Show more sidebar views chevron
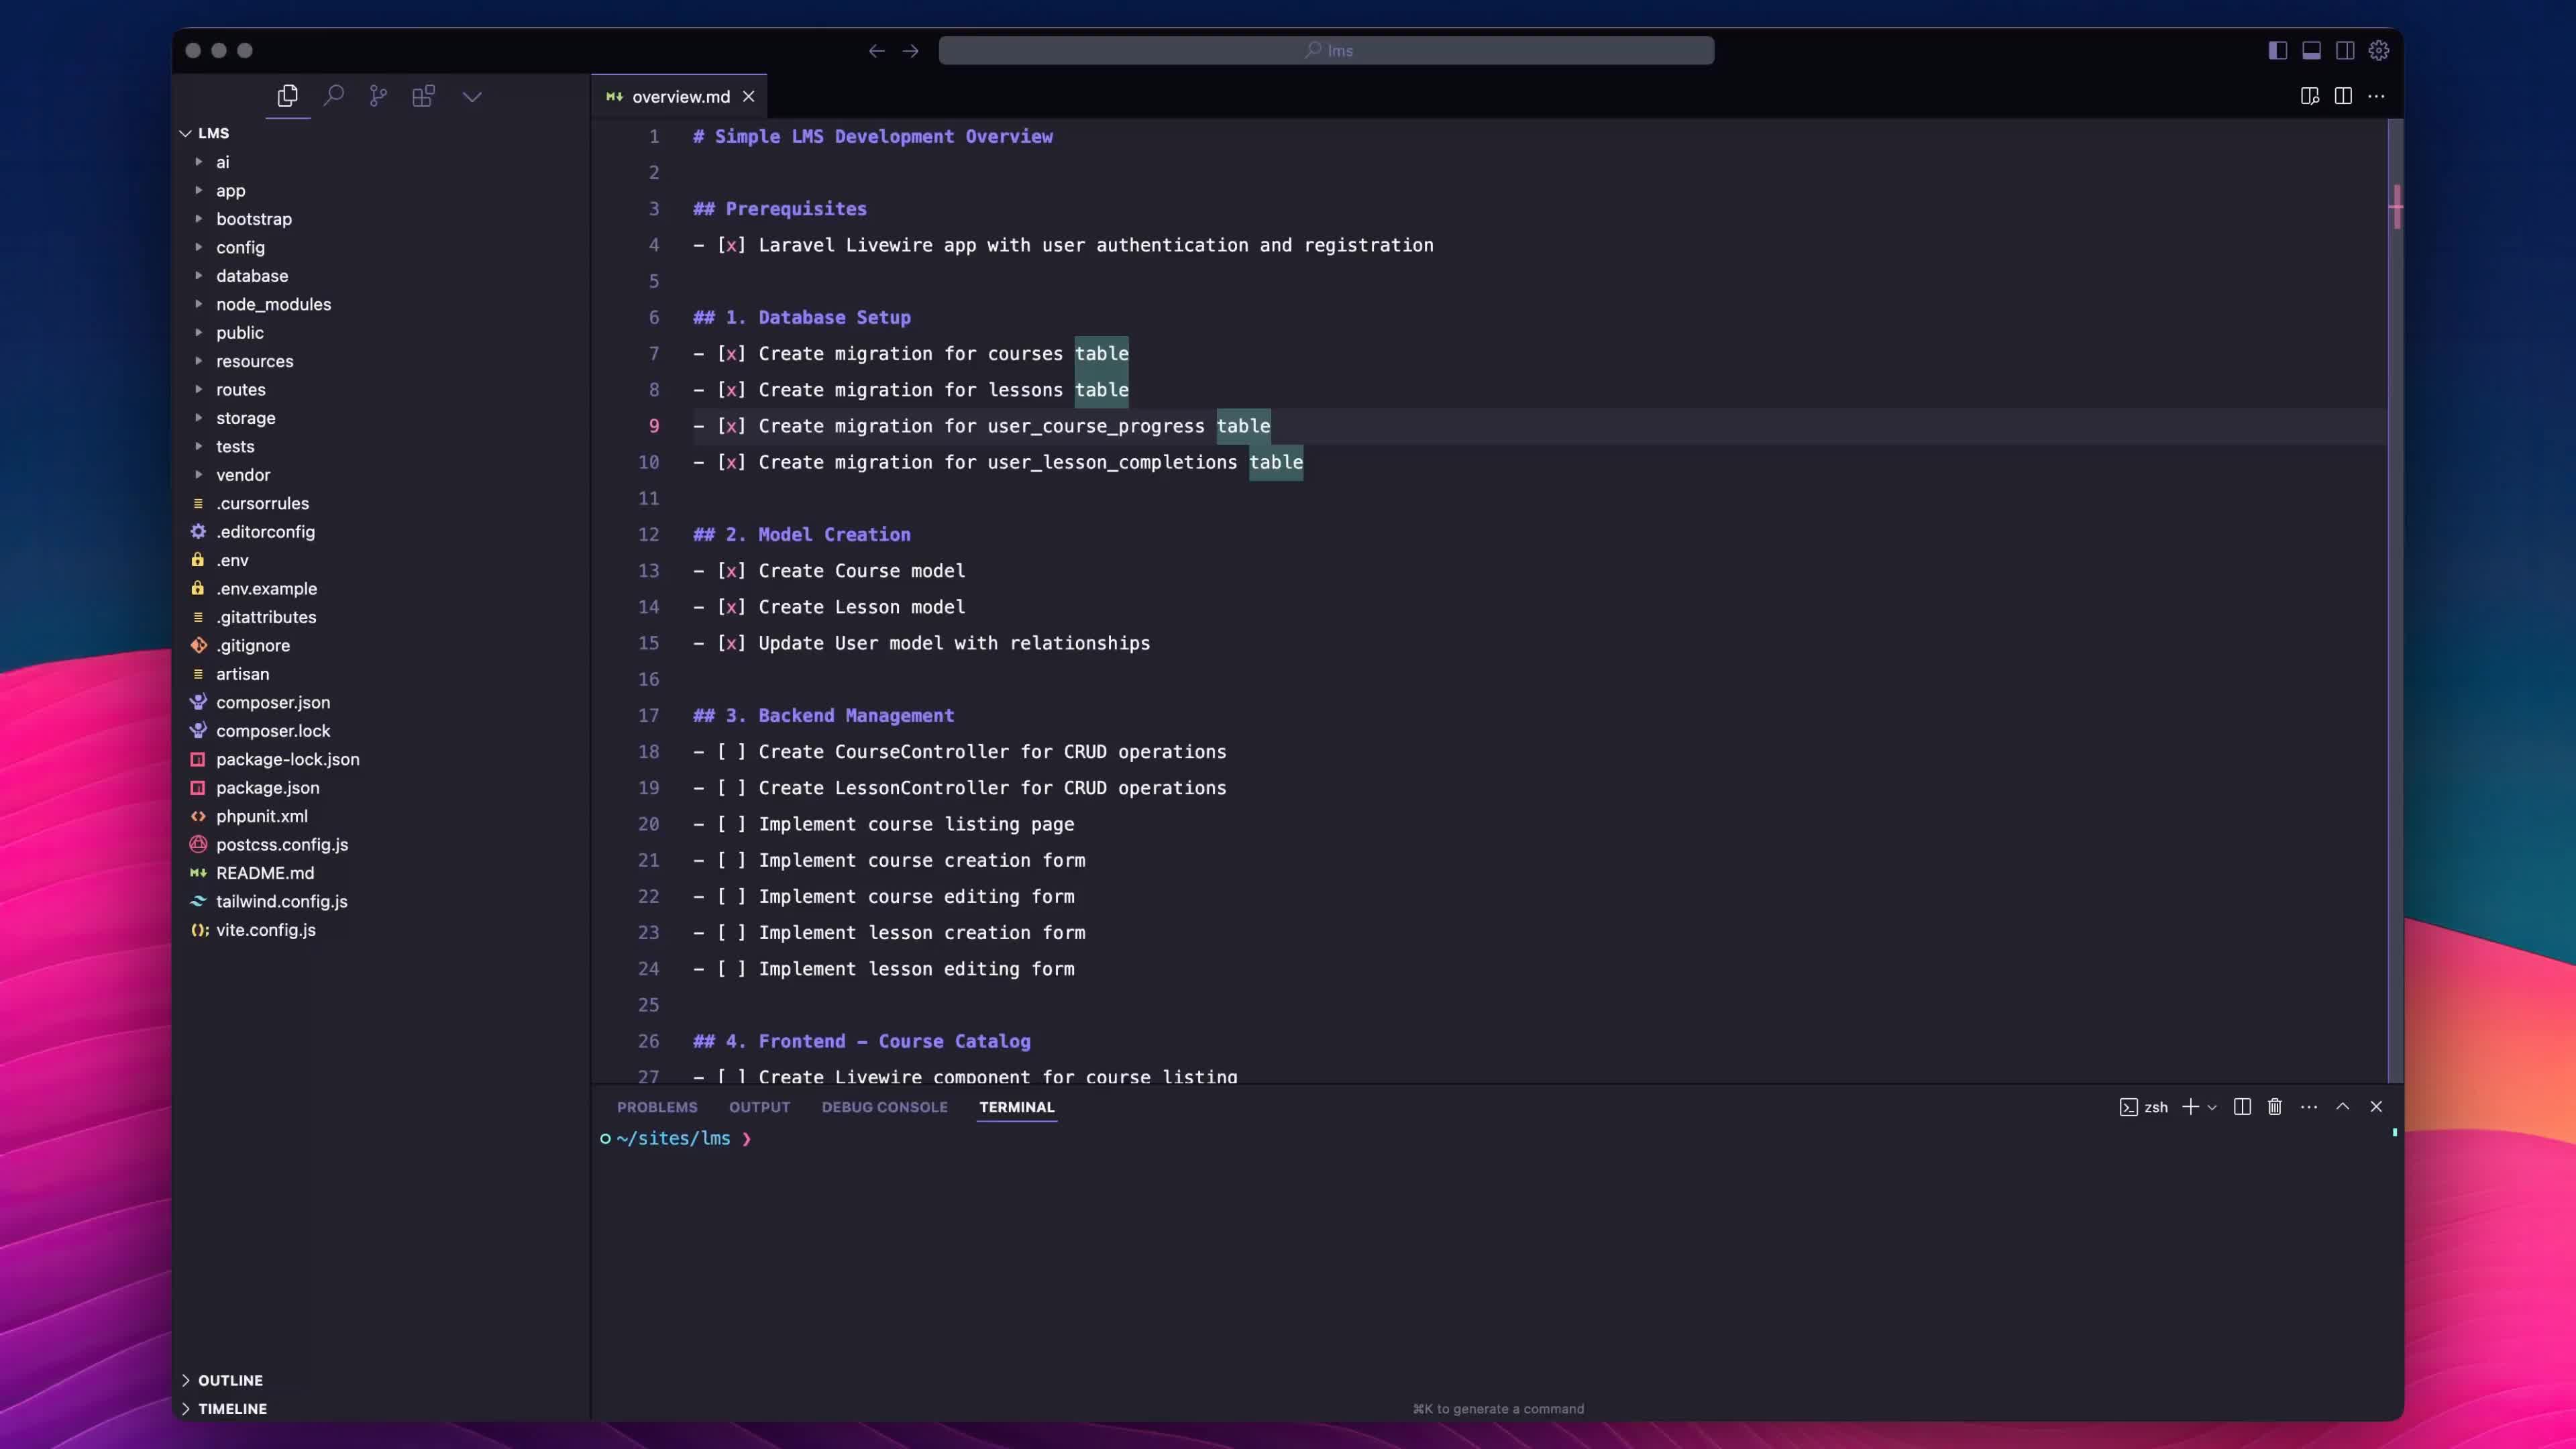This screenshot has height=1449, width=2576. [472, 97]
